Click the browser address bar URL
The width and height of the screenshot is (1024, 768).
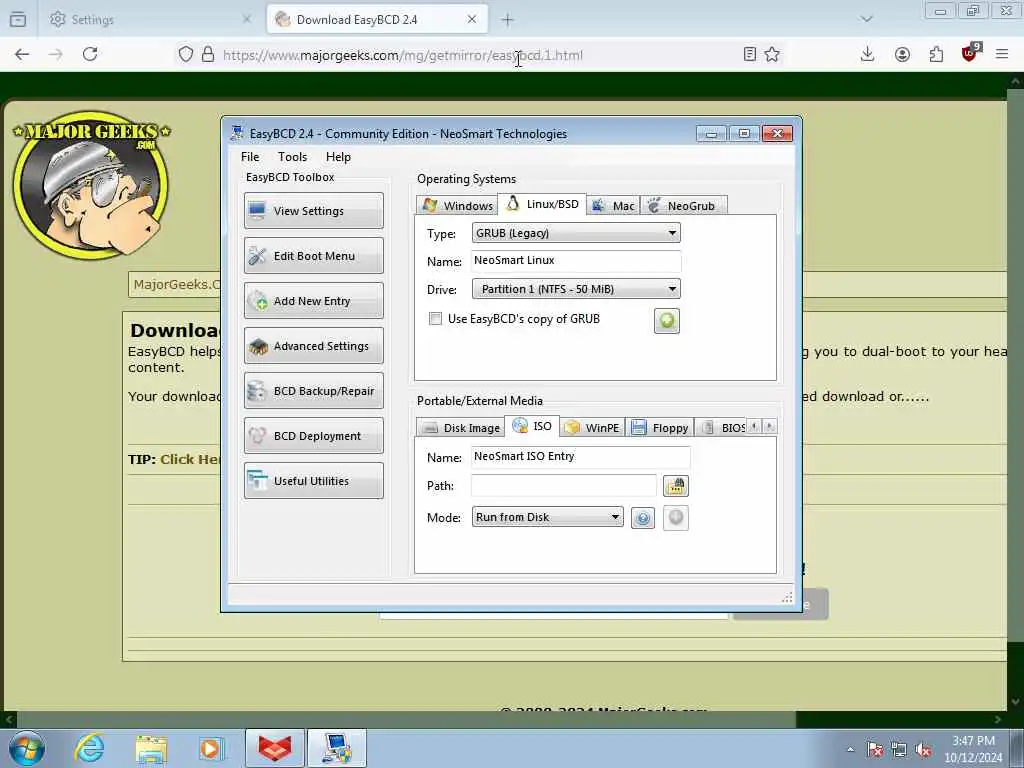402,56
